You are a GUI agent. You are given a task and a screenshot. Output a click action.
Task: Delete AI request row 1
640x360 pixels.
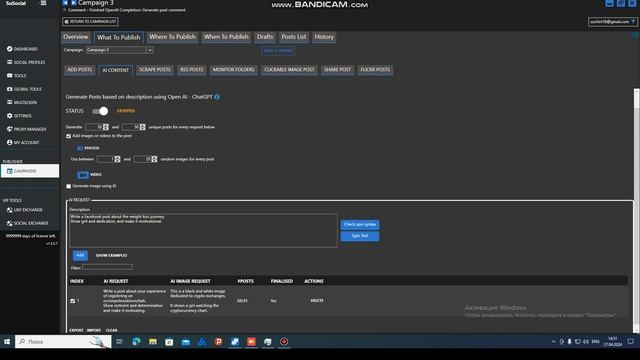tap(317, 301)
